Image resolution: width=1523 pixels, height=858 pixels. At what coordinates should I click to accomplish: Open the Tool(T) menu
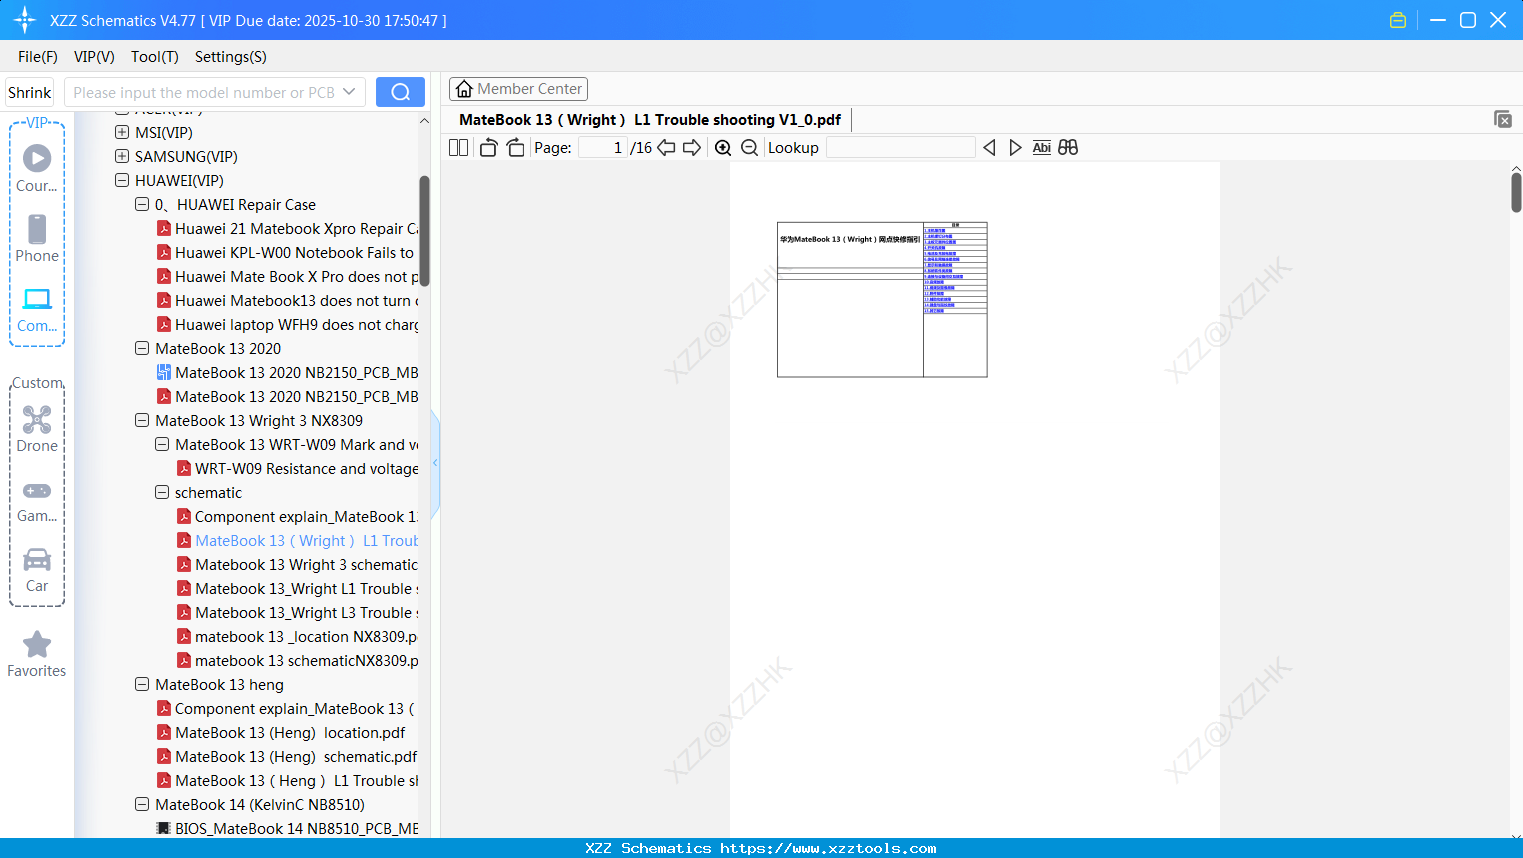coord(155,57)
